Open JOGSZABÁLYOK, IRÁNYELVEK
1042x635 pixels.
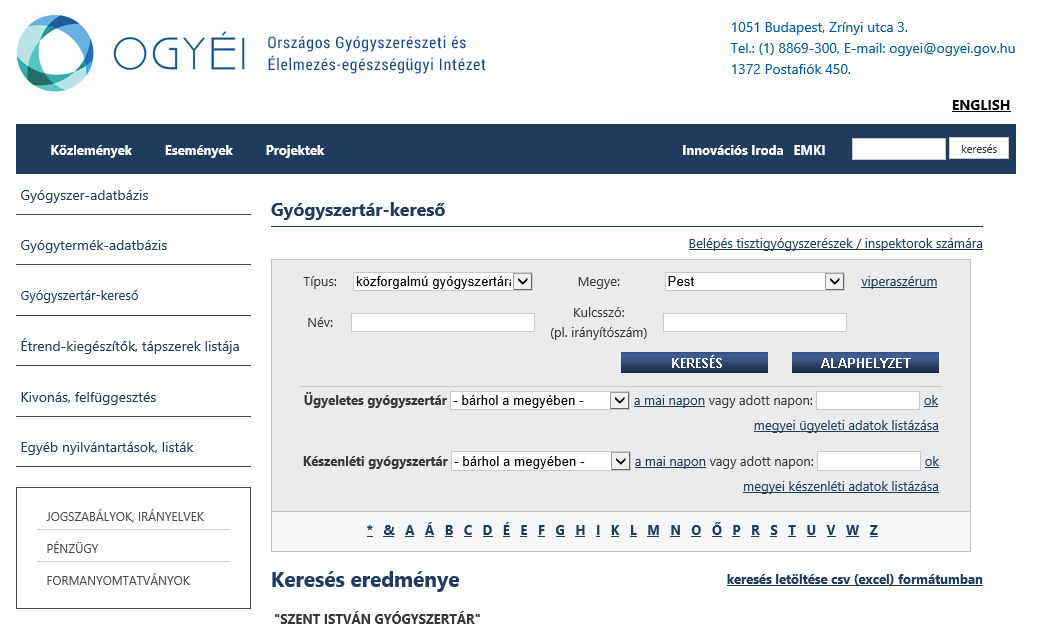(125, 516)
